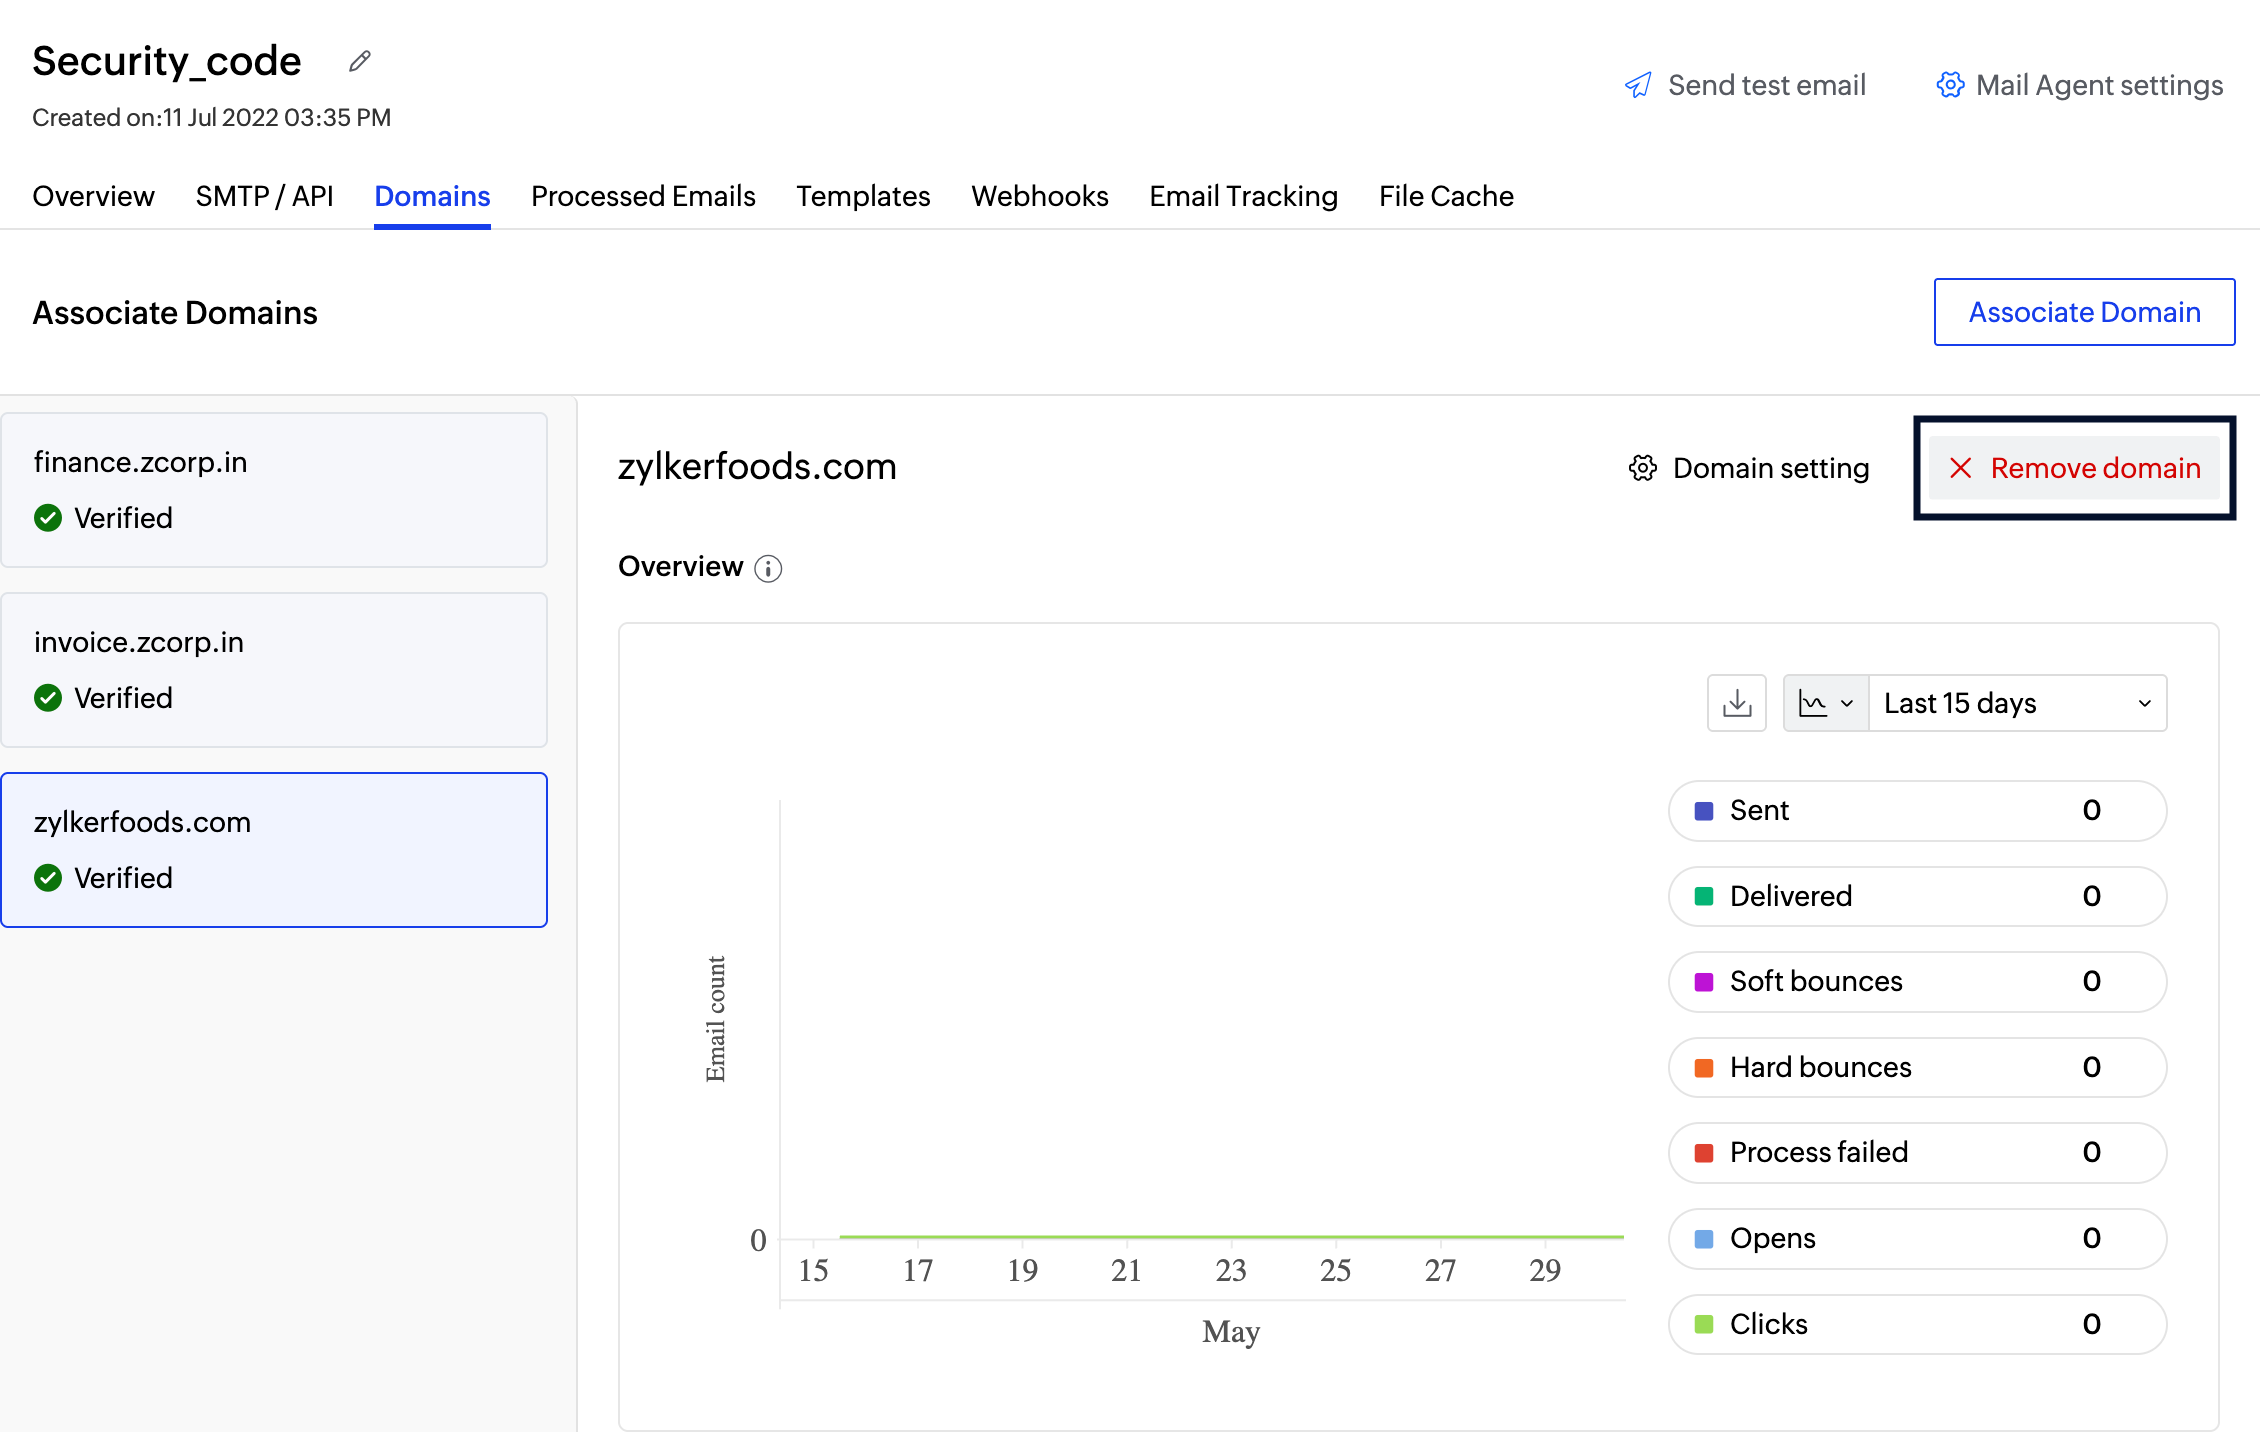Image resolution: width=2260 pixels, height=1432 pixels.
Task: Open the chart type selector dropdown
Action: tap(1824, 703)
